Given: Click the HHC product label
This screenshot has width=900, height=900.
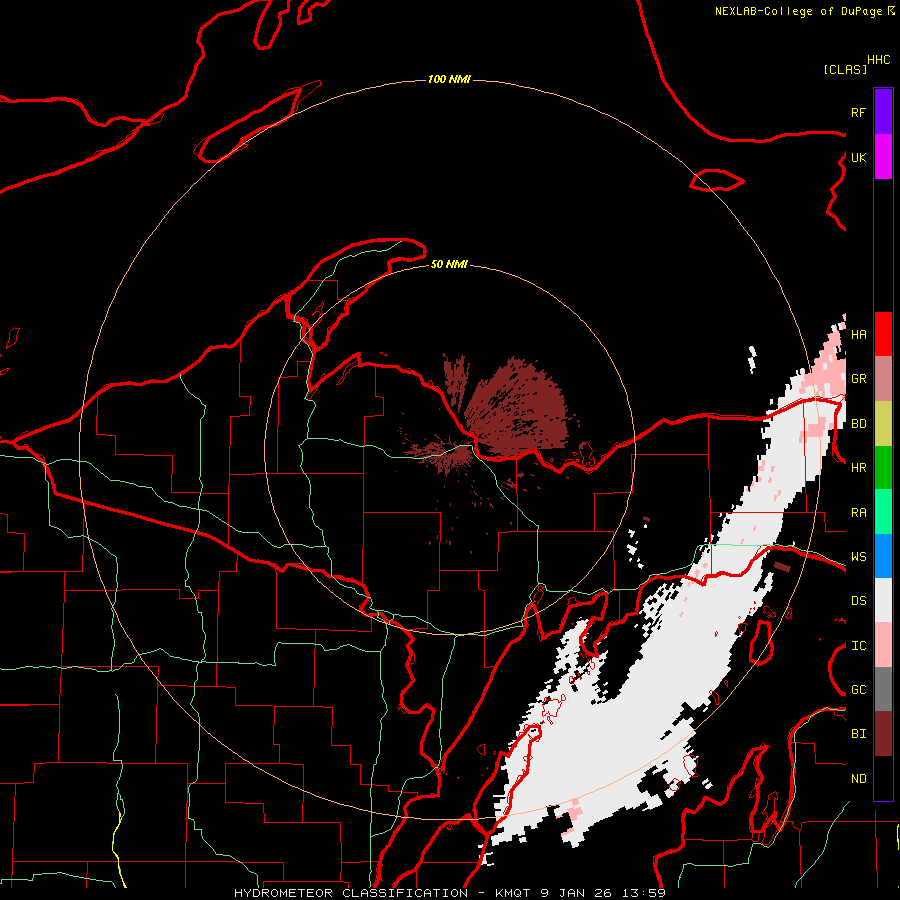Looking at the screenshot, I should pos(878,60).
